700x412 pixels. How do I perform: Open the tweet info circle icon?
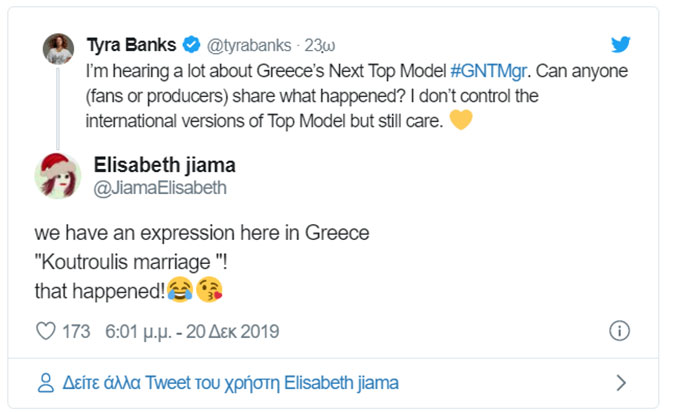[619, 331]
